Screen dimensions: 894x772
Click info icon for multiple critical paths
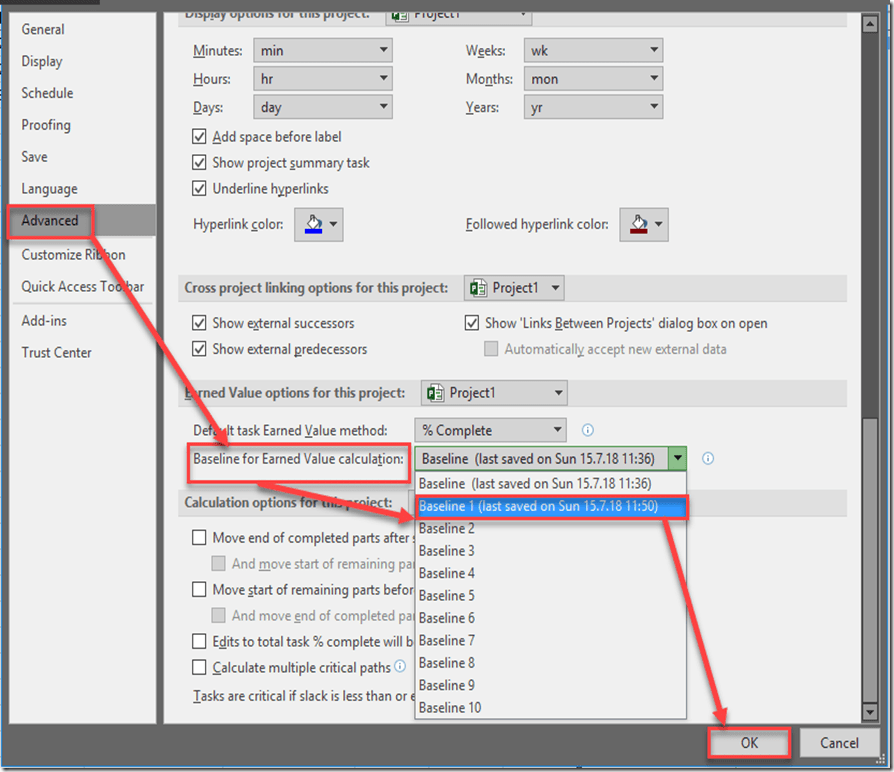400,666
